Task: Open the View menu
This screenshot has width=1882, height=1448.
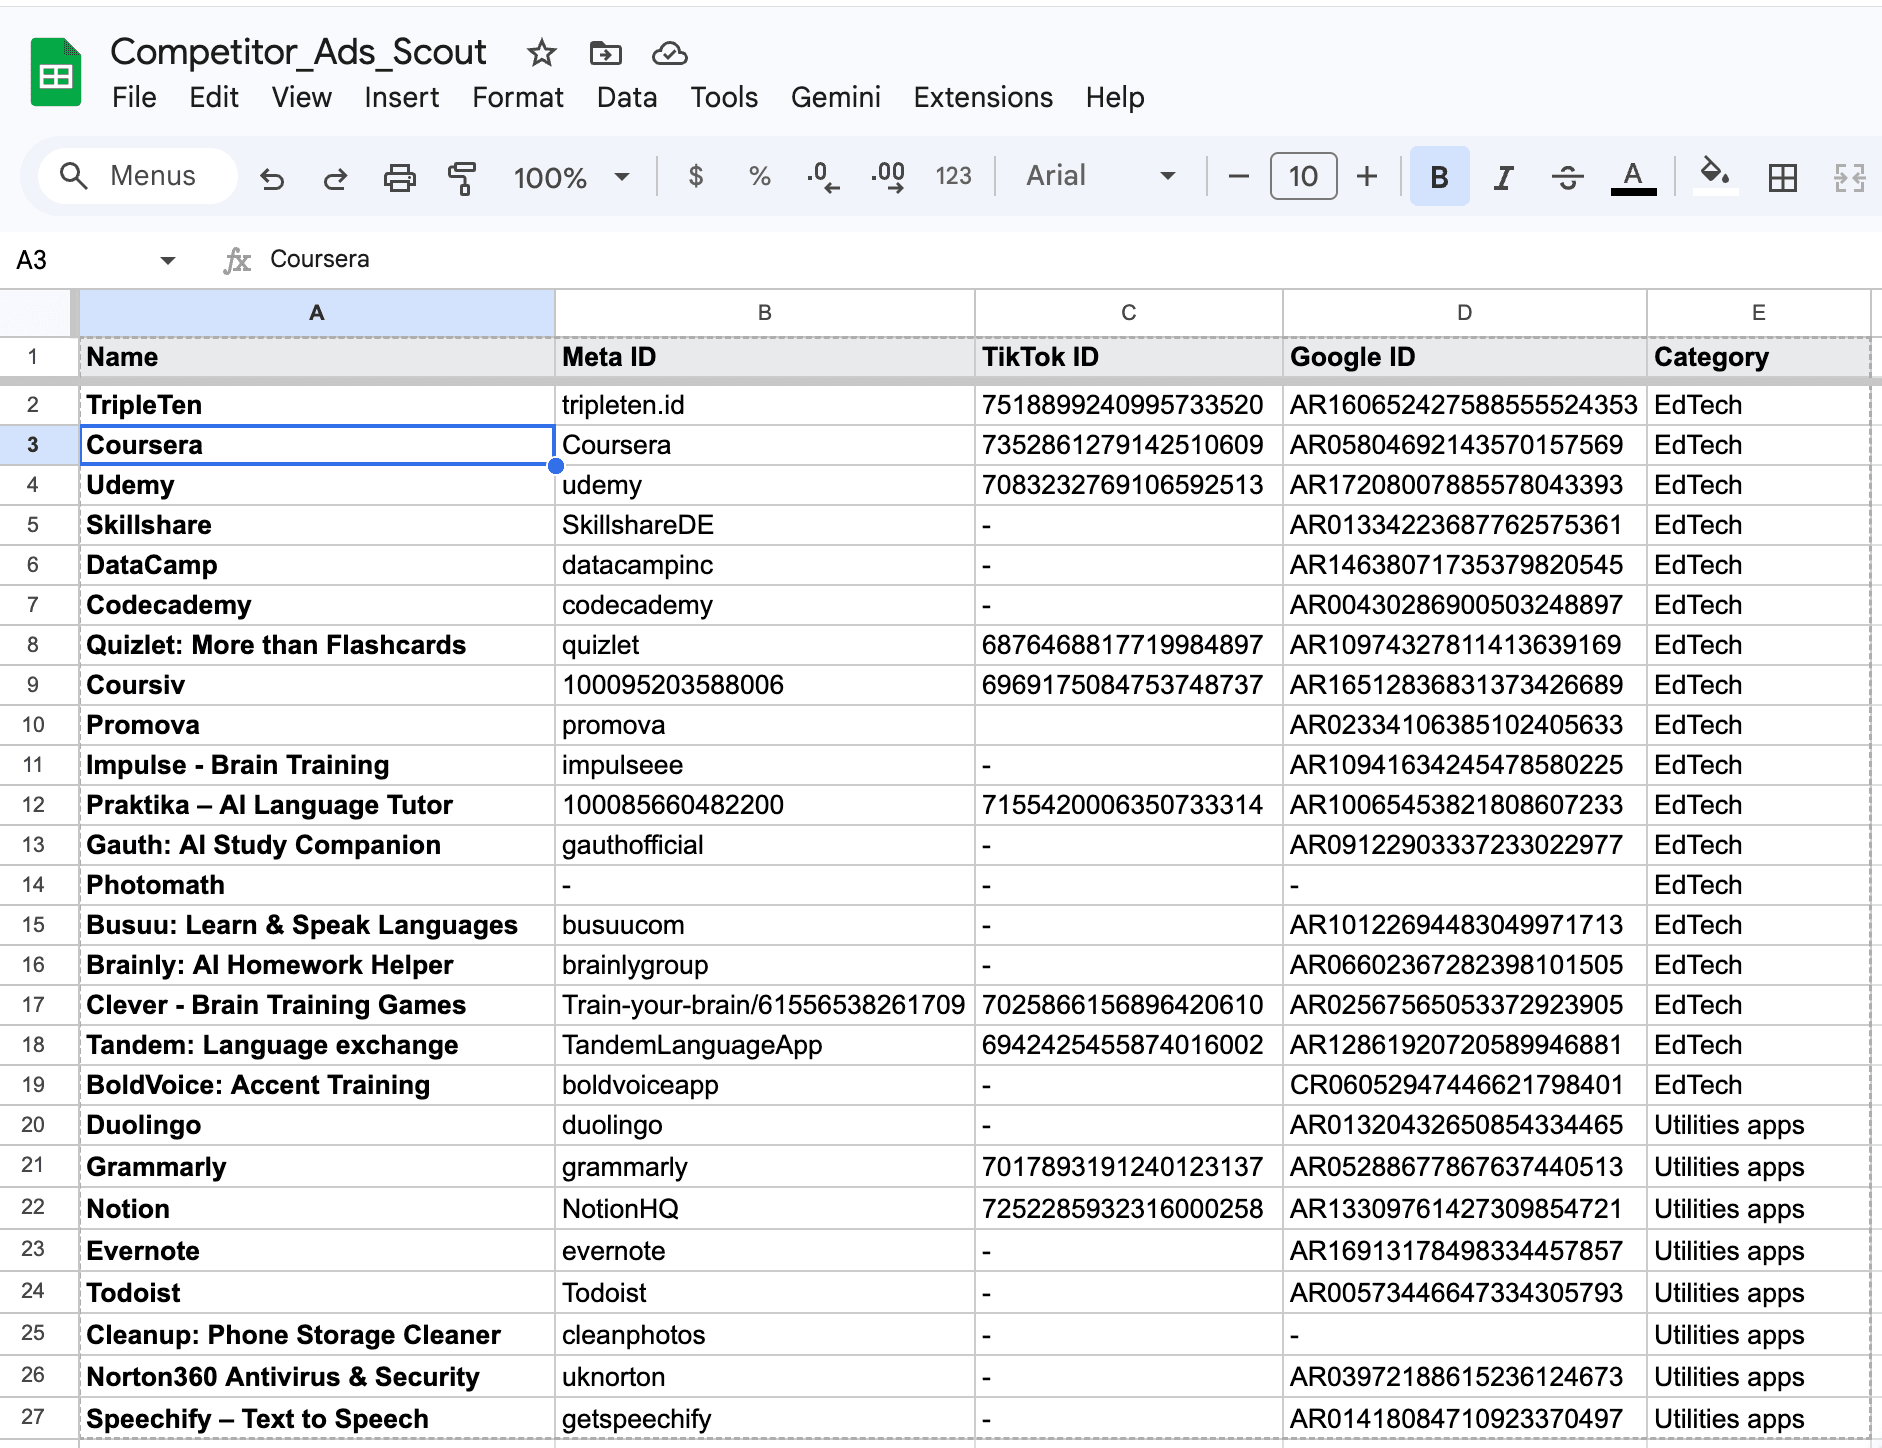Action: [x=302, y=97]
